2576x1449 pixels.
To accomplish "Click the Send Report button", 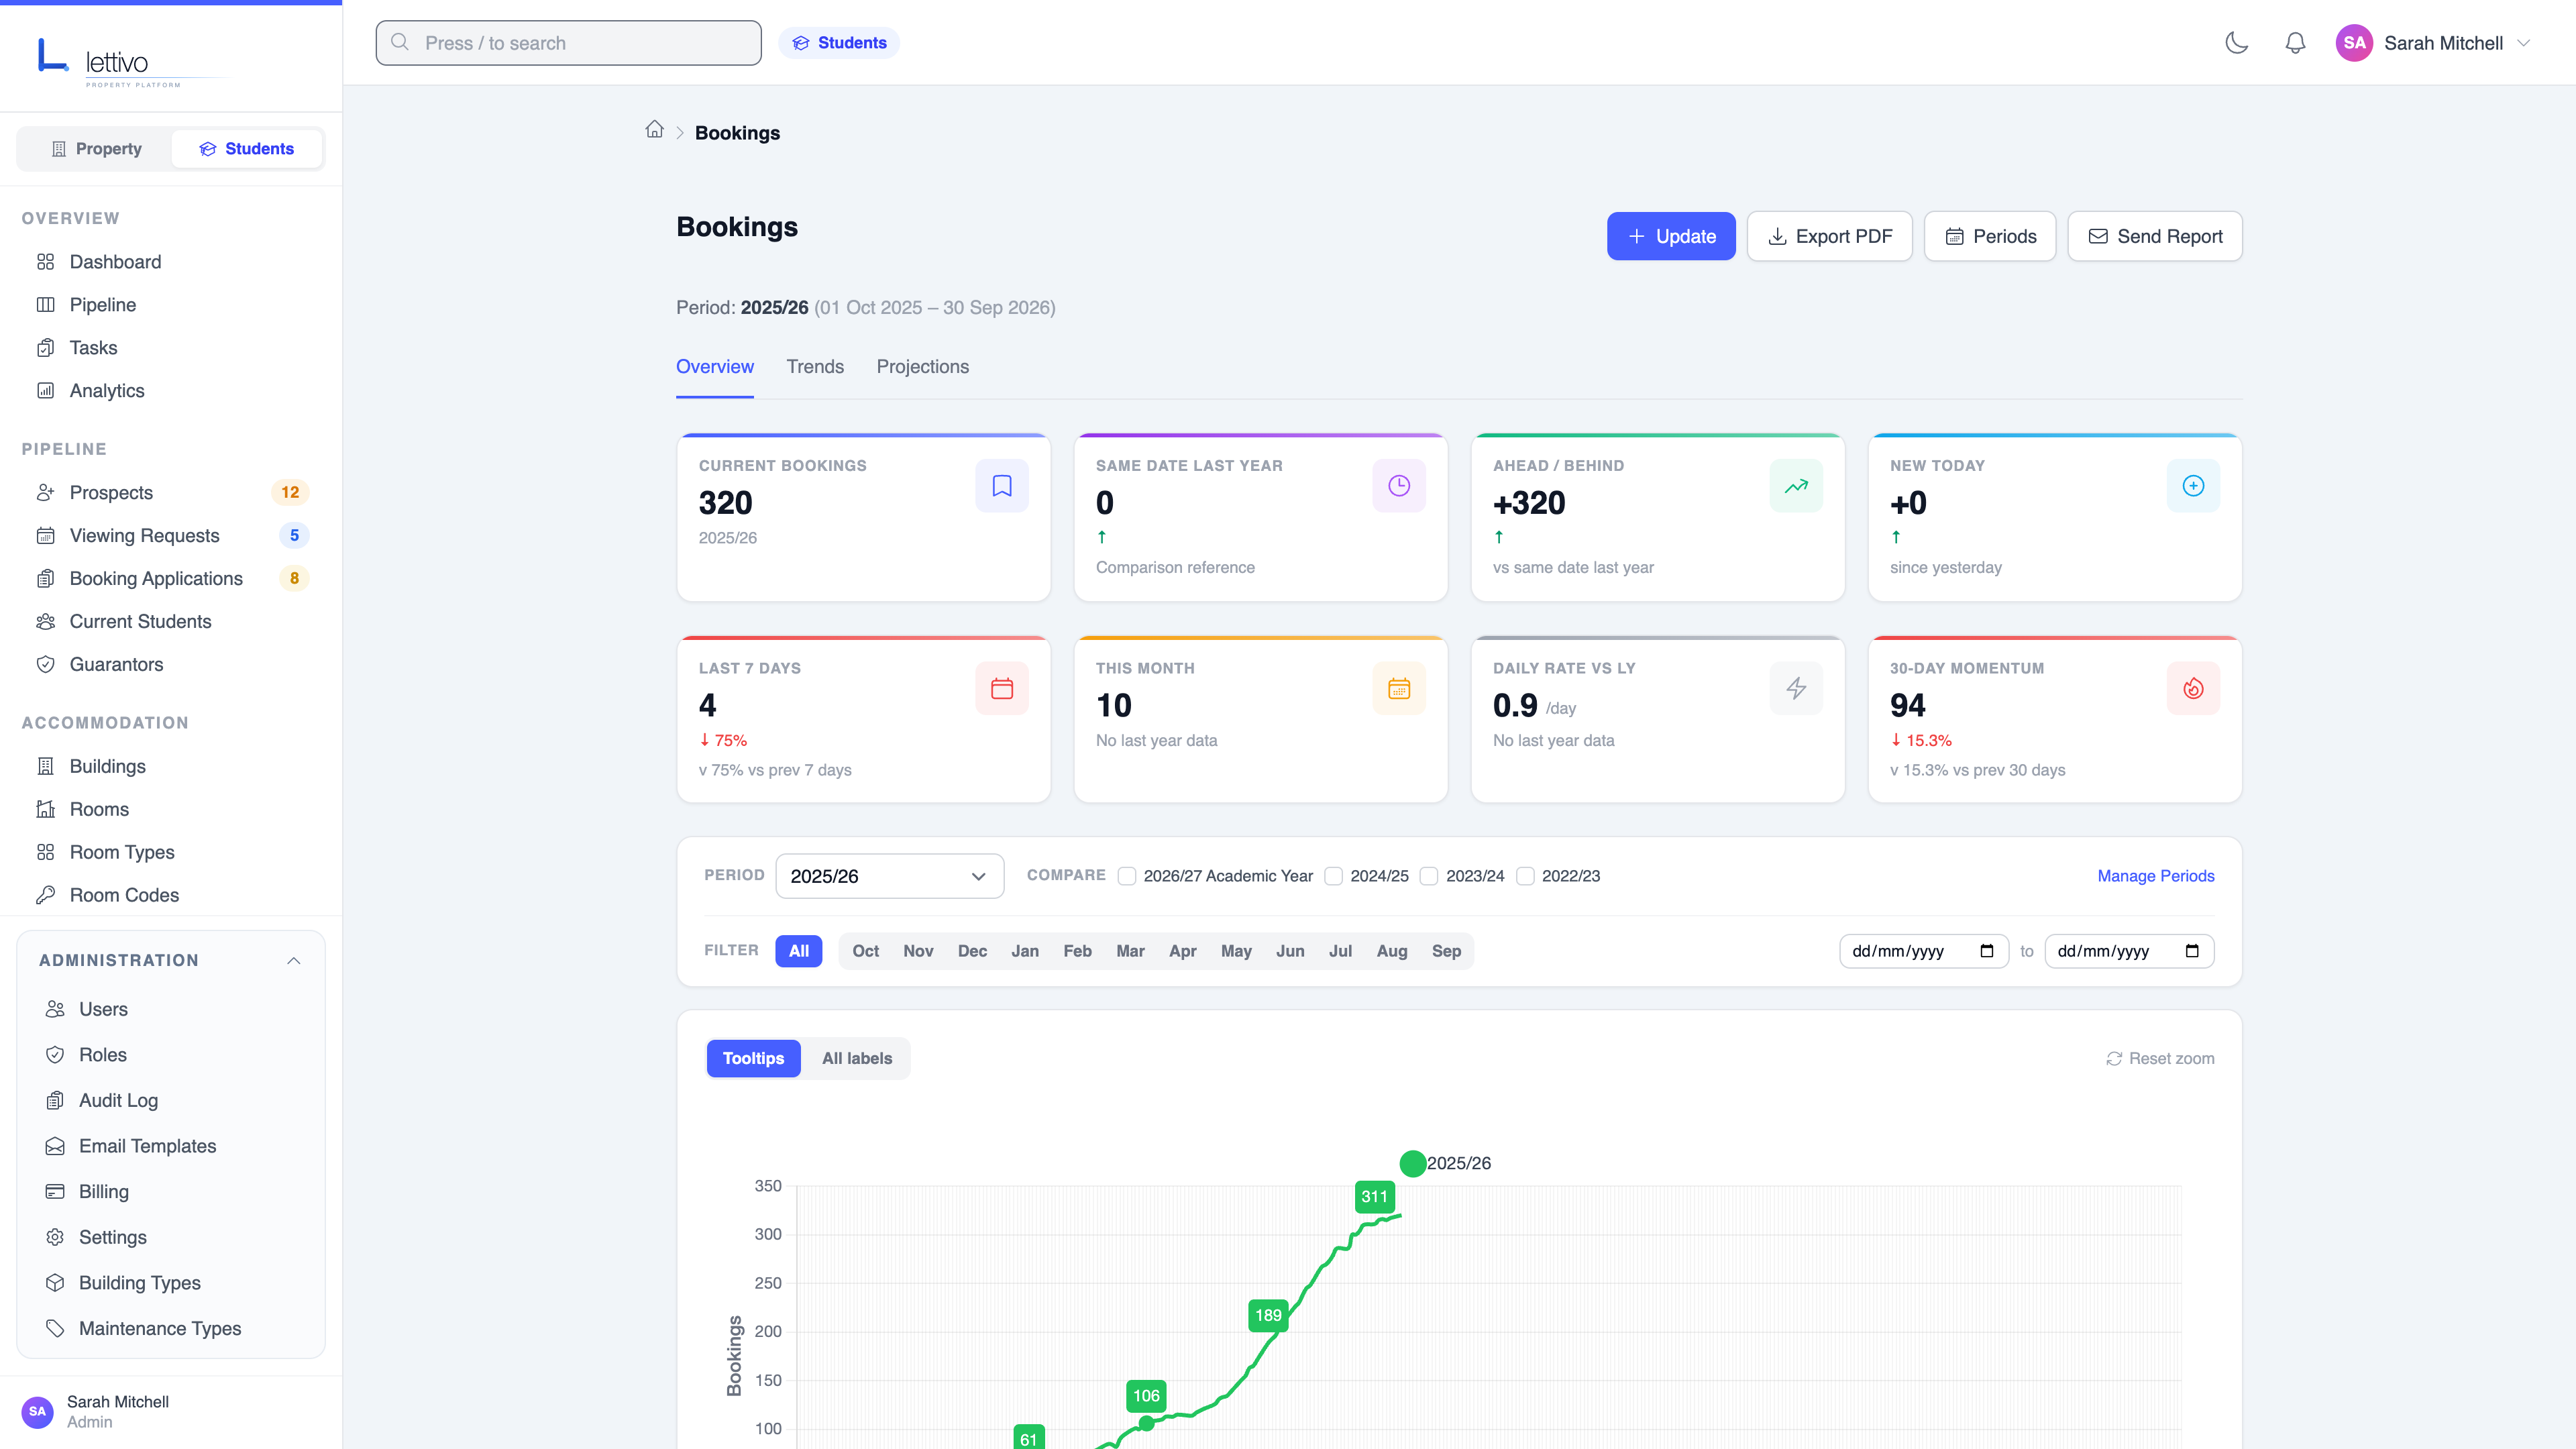I will click(x=2154, y=236).
